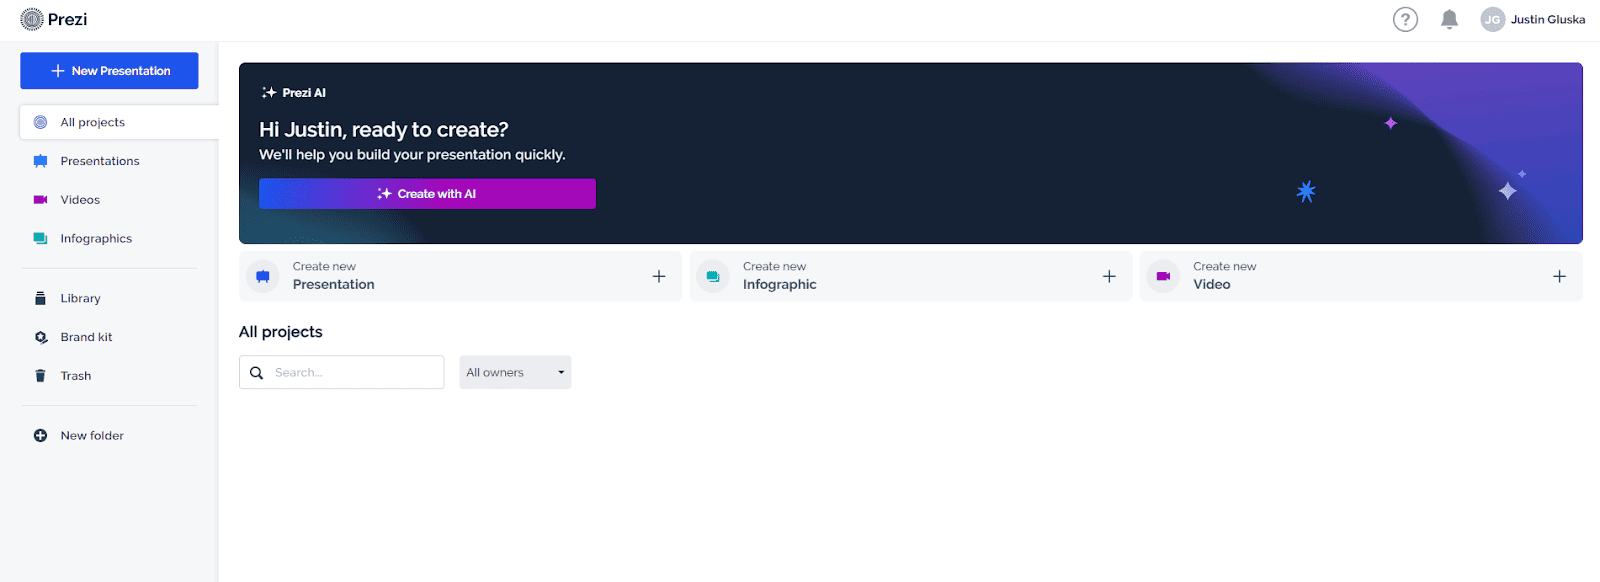Screen dimensions: 1600x582
Task: Click the Library sidebar icon
Action: point(40,298)
